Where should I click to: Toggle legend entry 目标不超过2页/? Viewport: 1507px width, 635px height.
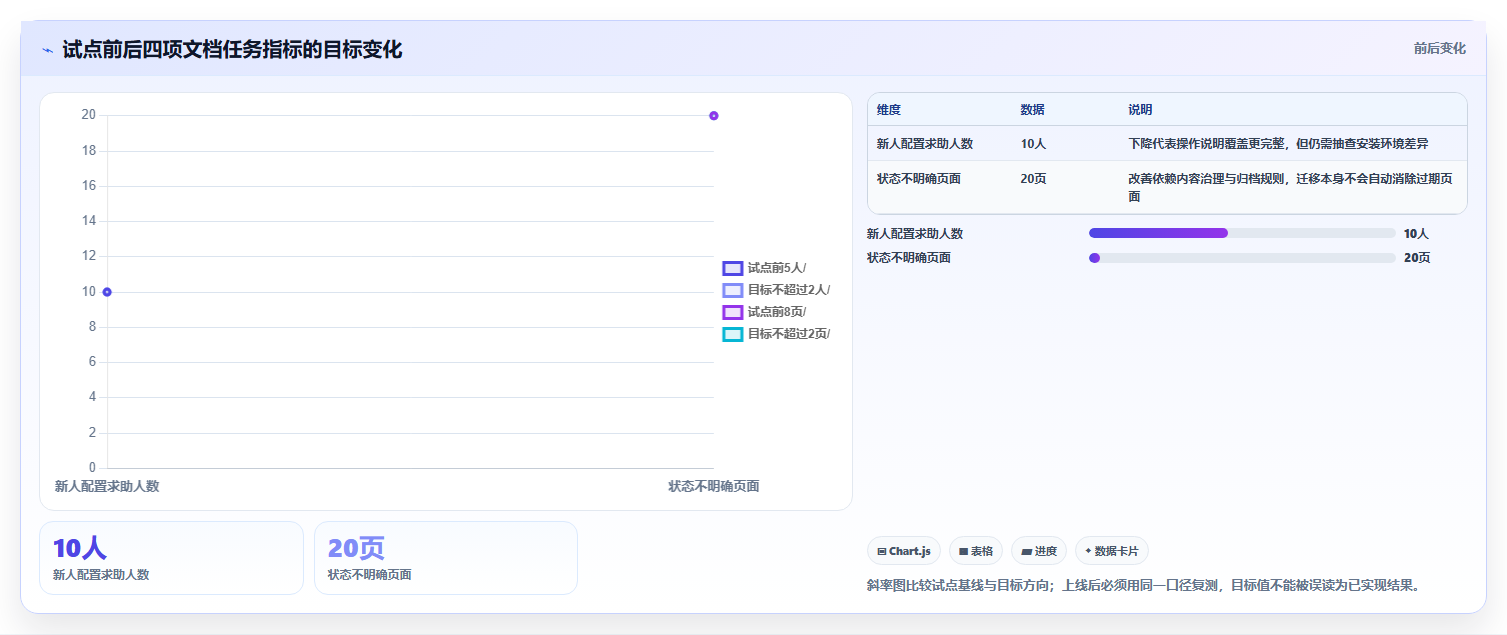click(x=776, y=334)
